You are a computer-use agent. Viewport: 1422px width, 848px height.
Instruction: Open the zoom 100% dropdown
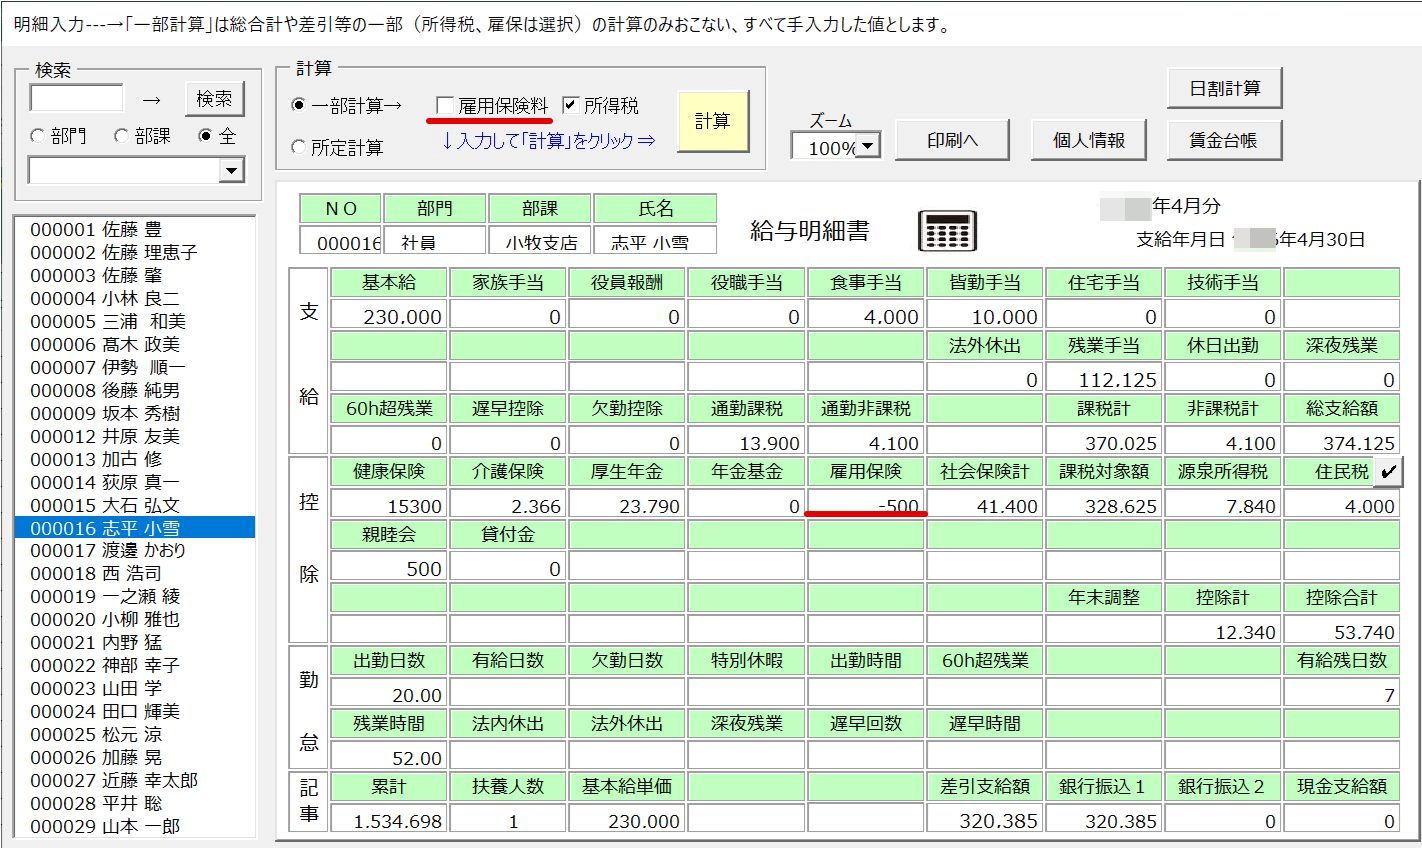click(x=868, y=147)
